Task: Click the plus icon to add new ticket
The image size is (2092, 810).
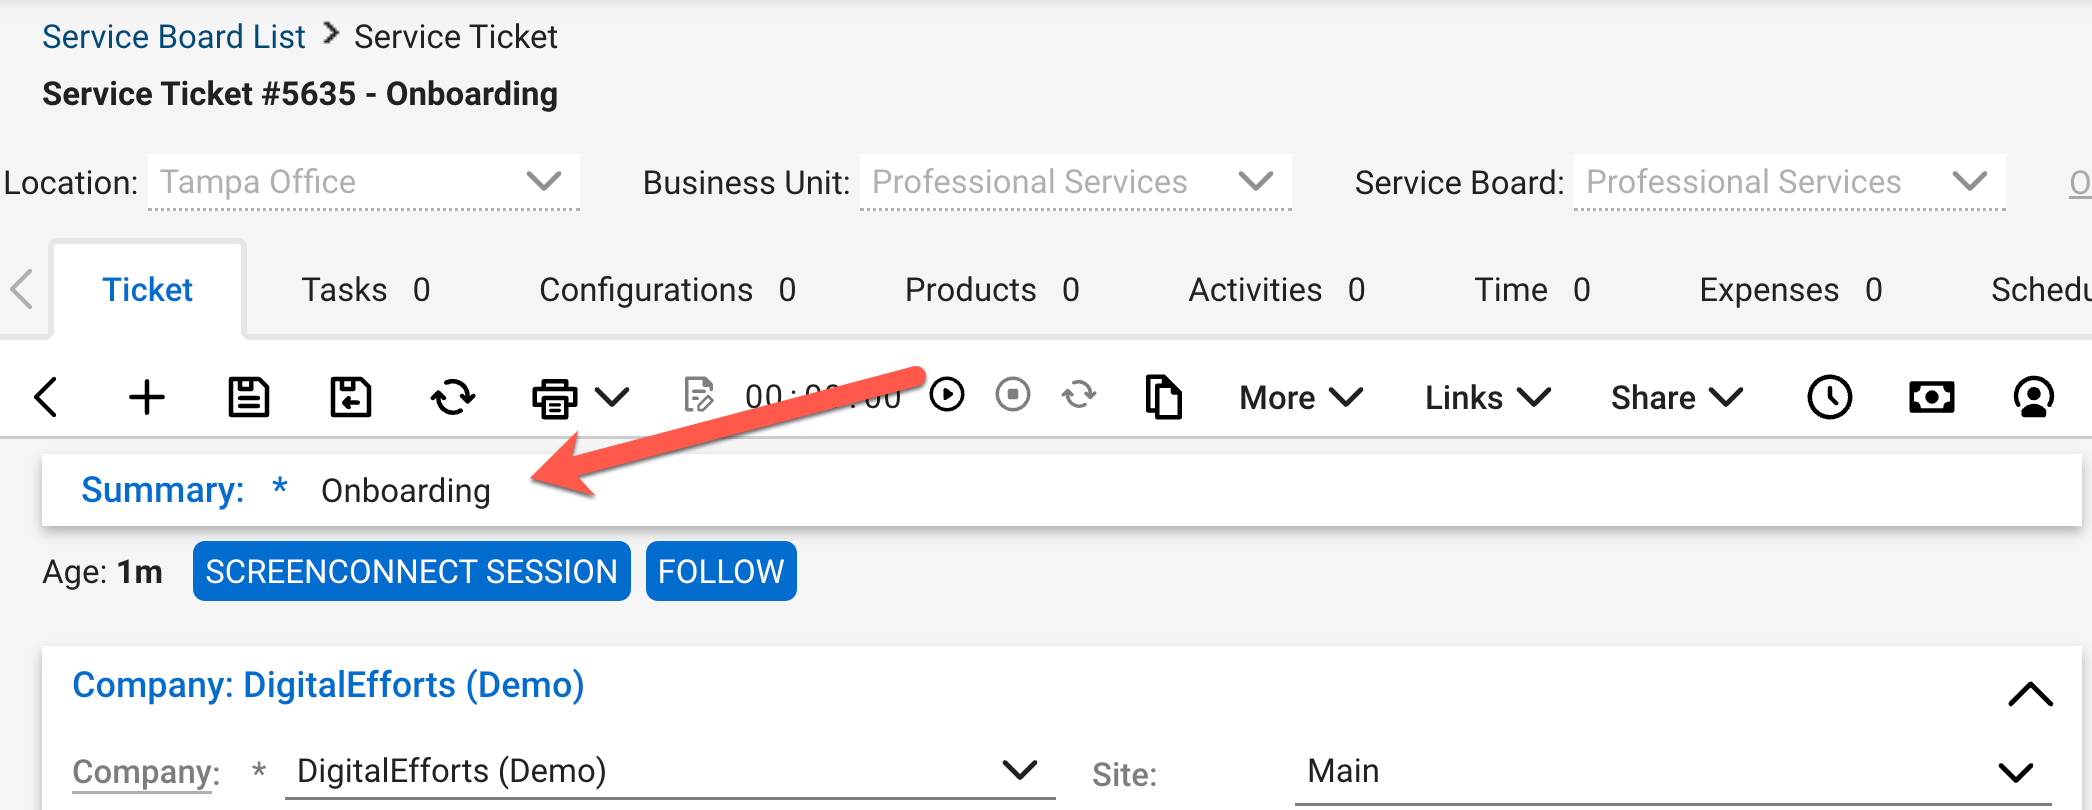Action: tap(147, 397)
